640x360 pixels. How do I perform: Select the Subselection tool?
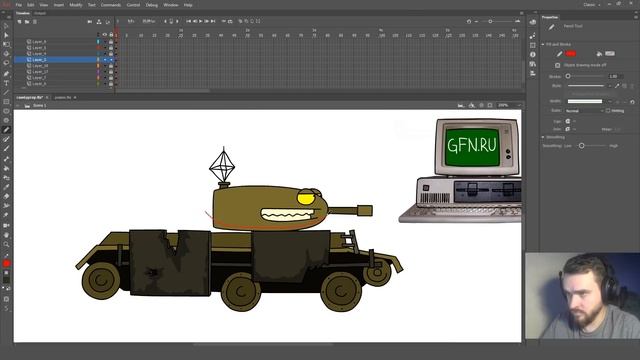[6, 36]
